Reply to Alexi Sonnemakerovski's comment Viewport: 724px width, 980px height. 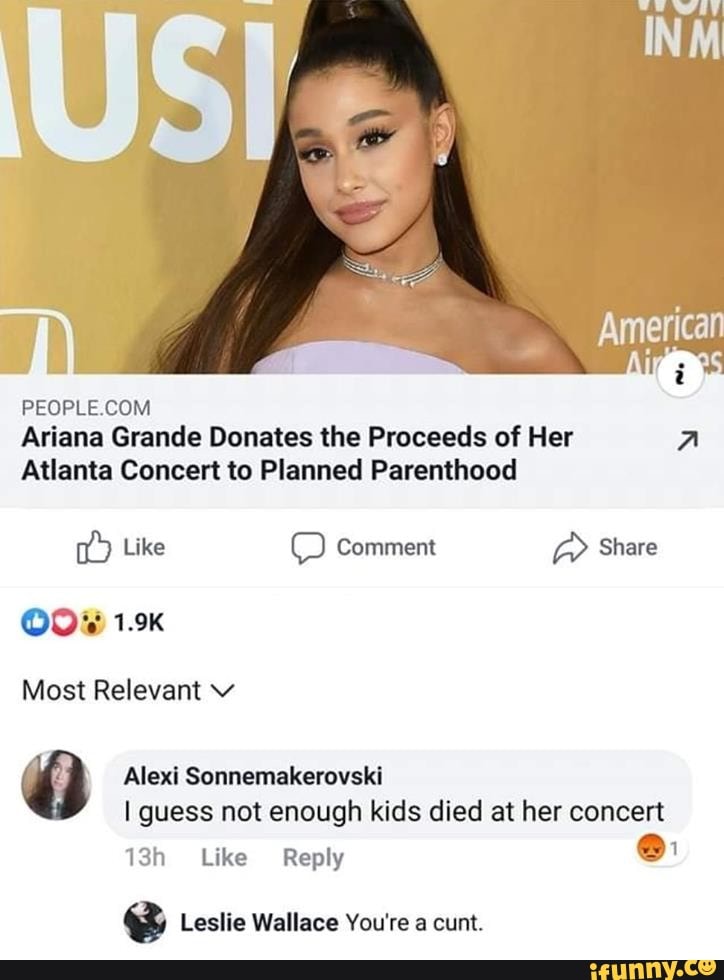313,858
